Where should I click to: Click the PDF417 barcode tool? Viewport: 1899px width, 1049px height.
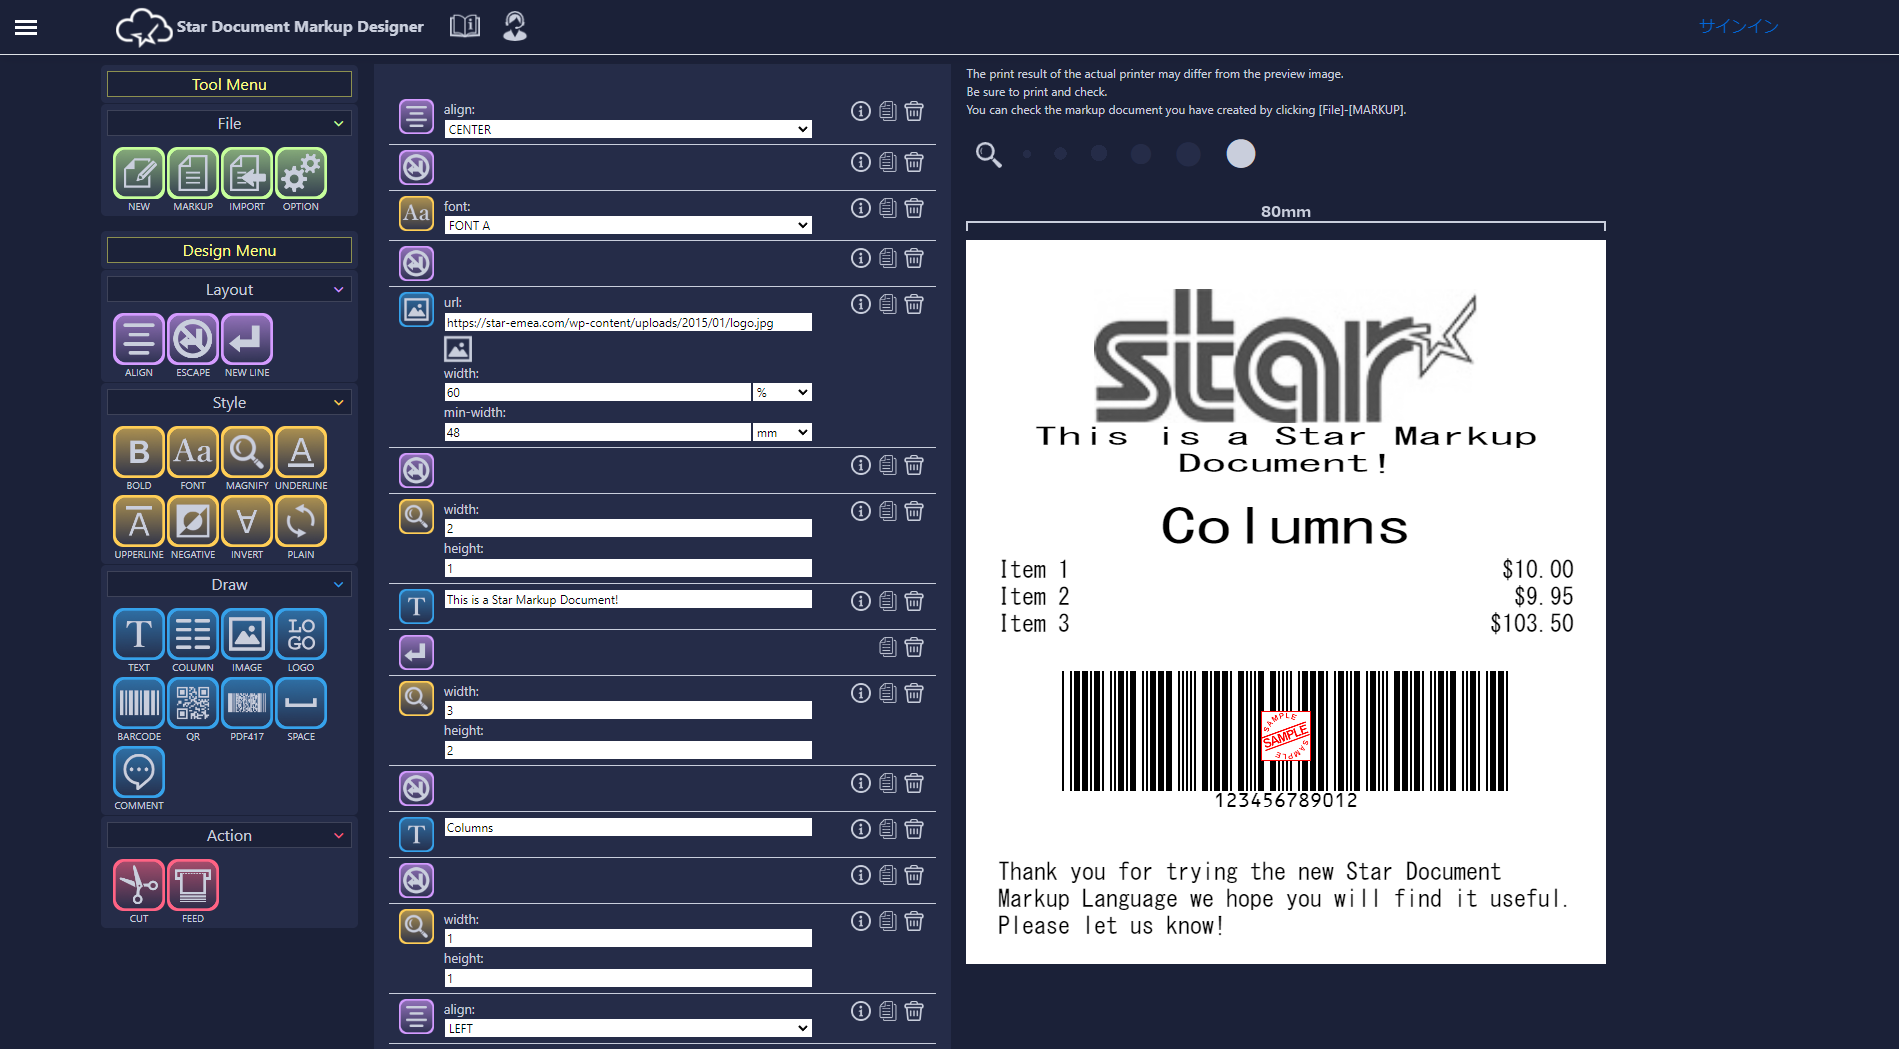click(x=247, y=703)
